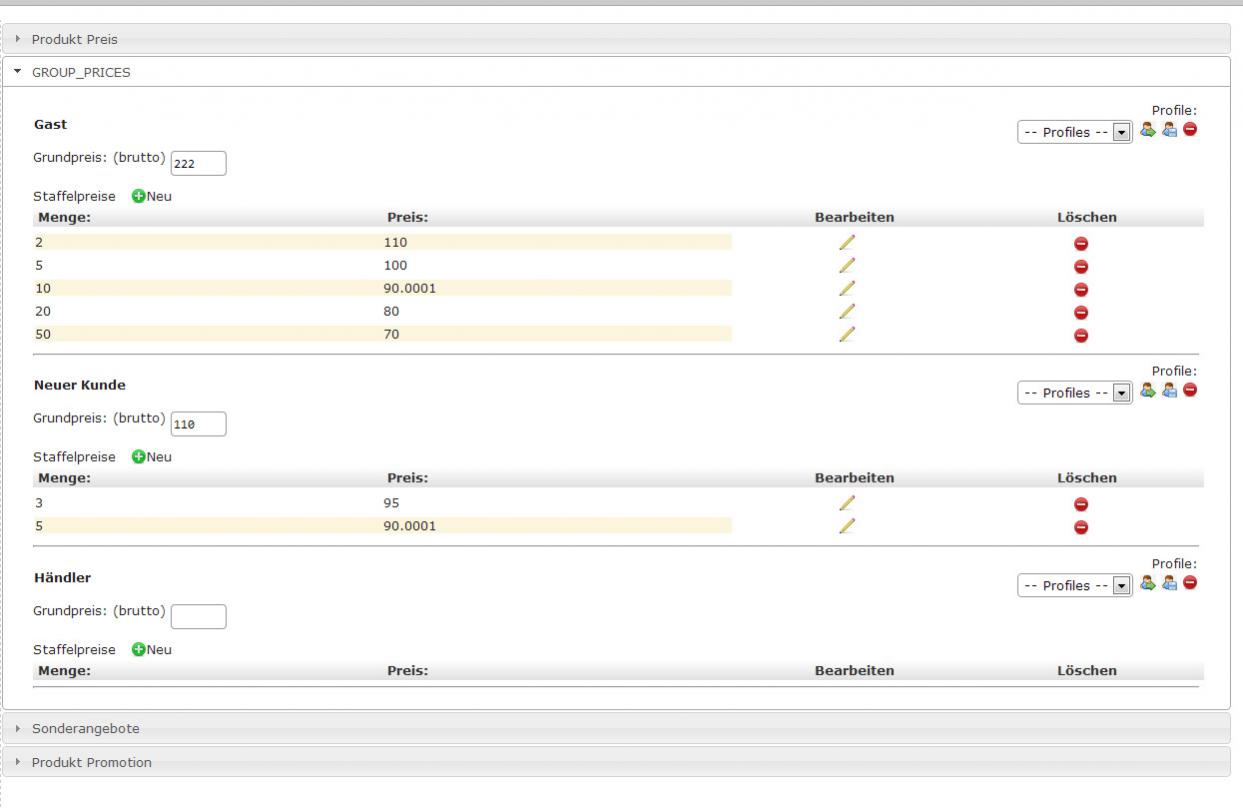1243x808 pixels.
Task: Edit the Neuer Kunde tier priced at 95
Action: [x=847, y=503]
